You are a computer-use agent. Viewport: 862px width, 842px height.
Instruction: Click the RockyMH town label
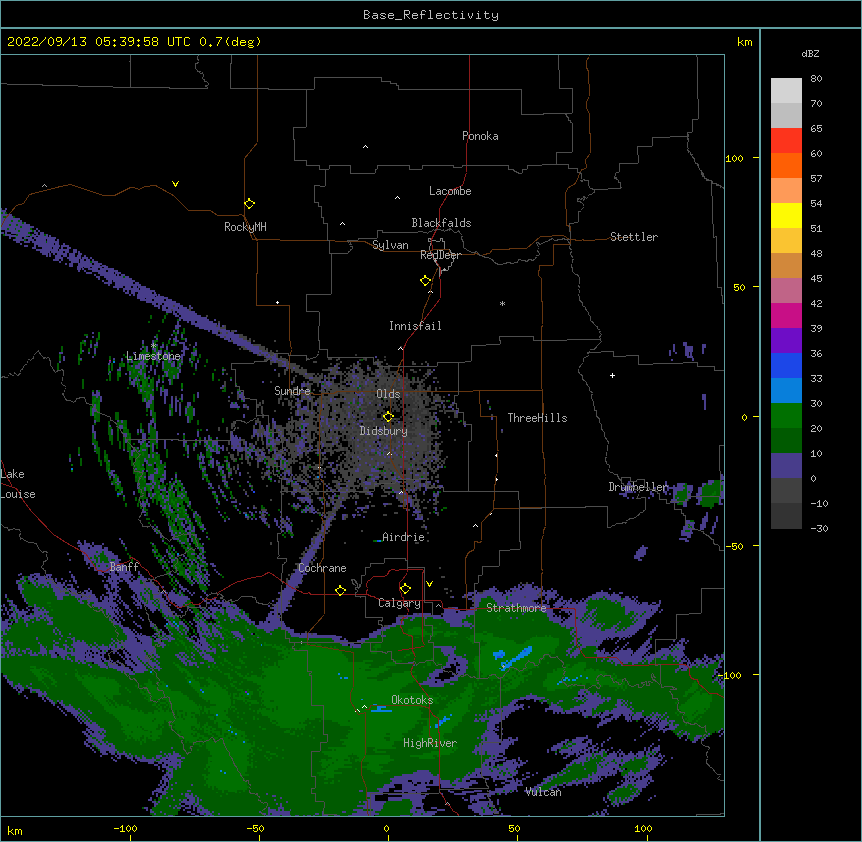[245, 227]
